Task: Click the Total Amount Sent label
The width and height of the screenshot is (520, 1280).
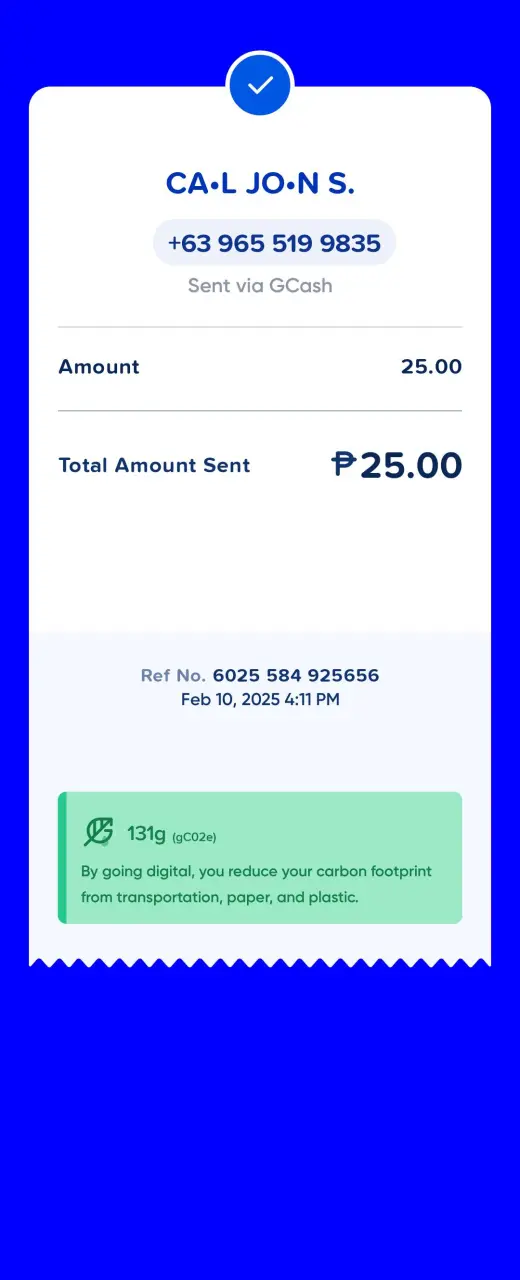Action: 154,465
